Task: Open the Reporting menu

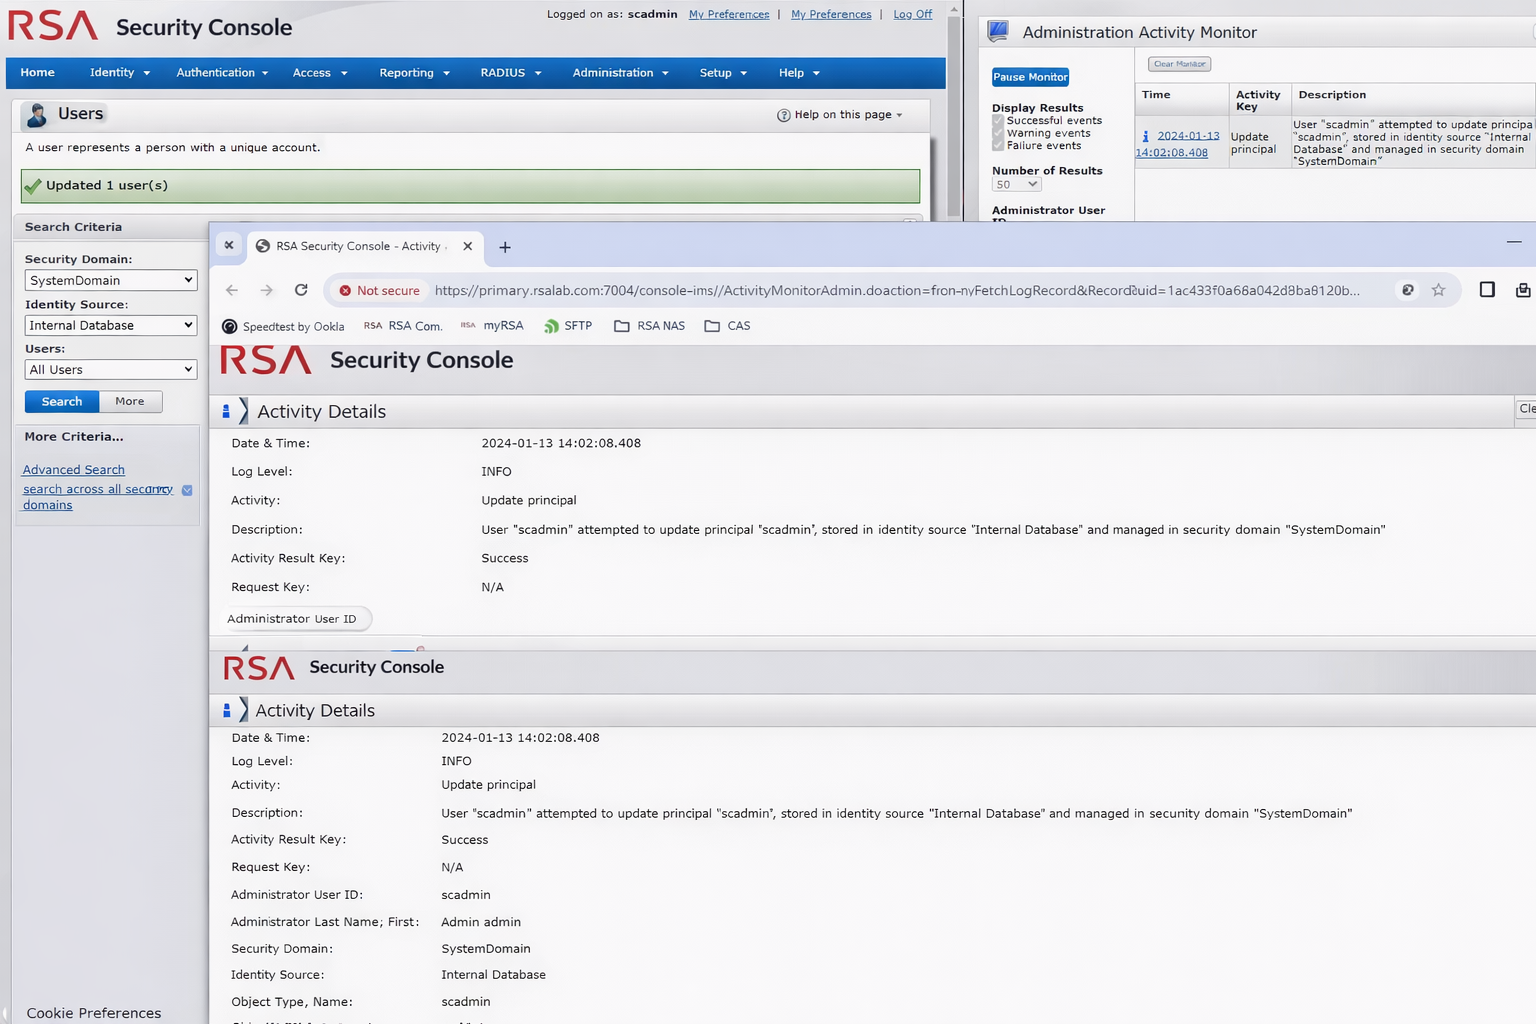Action: 414,73
